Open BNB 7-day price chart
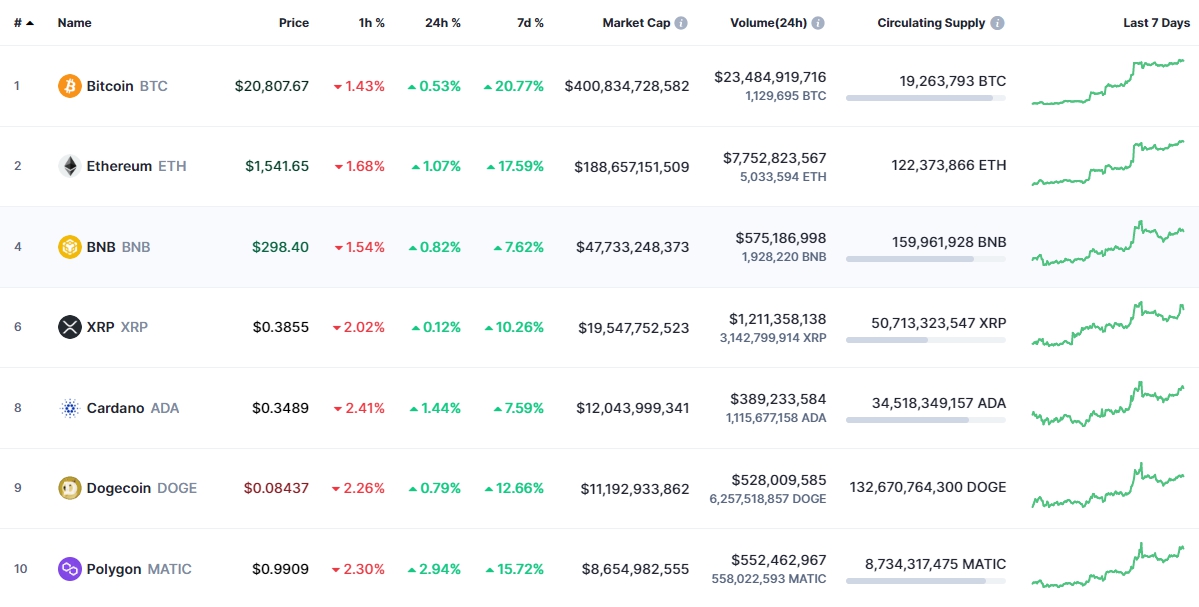 pos(1108,243)
